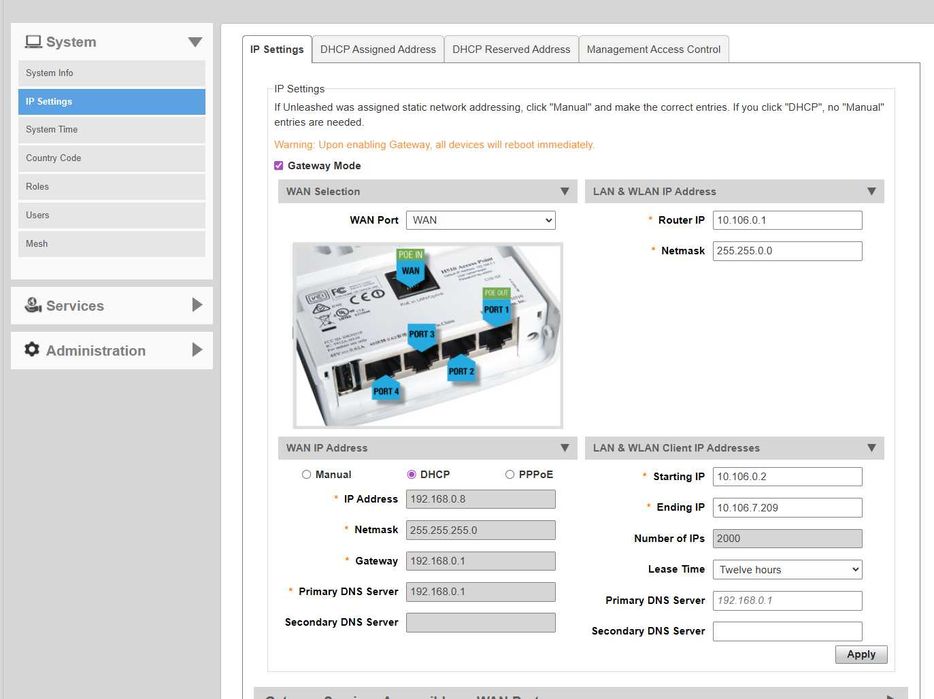Open Management Access Control tab
934x699 pixels.
[x=653, y=49]
